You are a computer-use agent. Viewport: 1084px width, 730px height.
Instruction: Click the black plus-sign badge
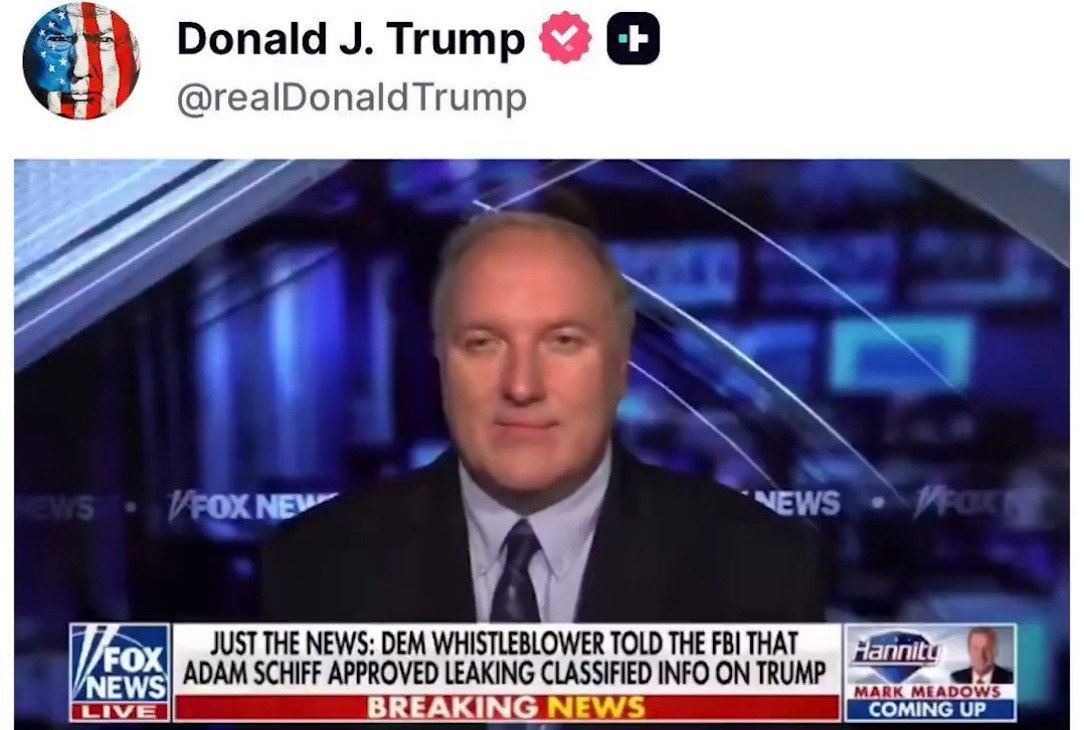[633, 39]
